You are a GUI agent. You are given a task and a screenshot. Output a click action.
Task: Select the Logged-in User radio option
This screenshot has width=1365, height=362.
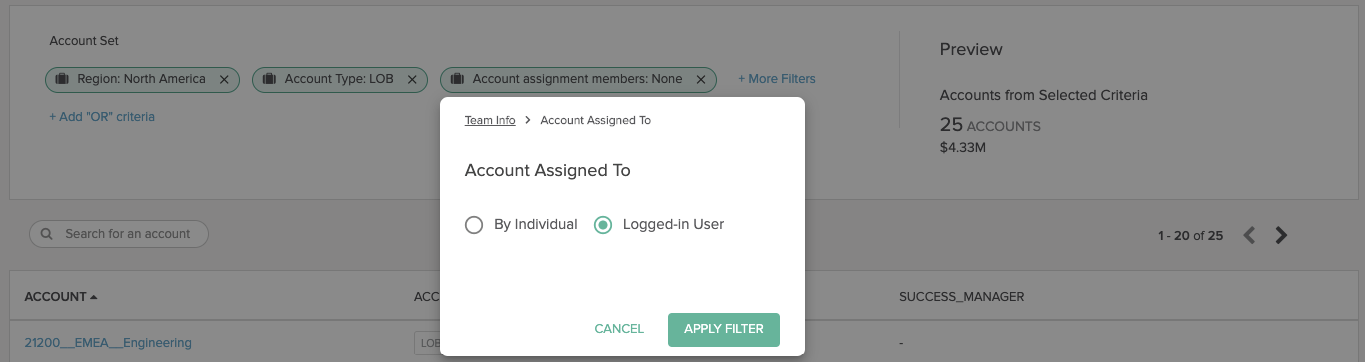point(603,225)
